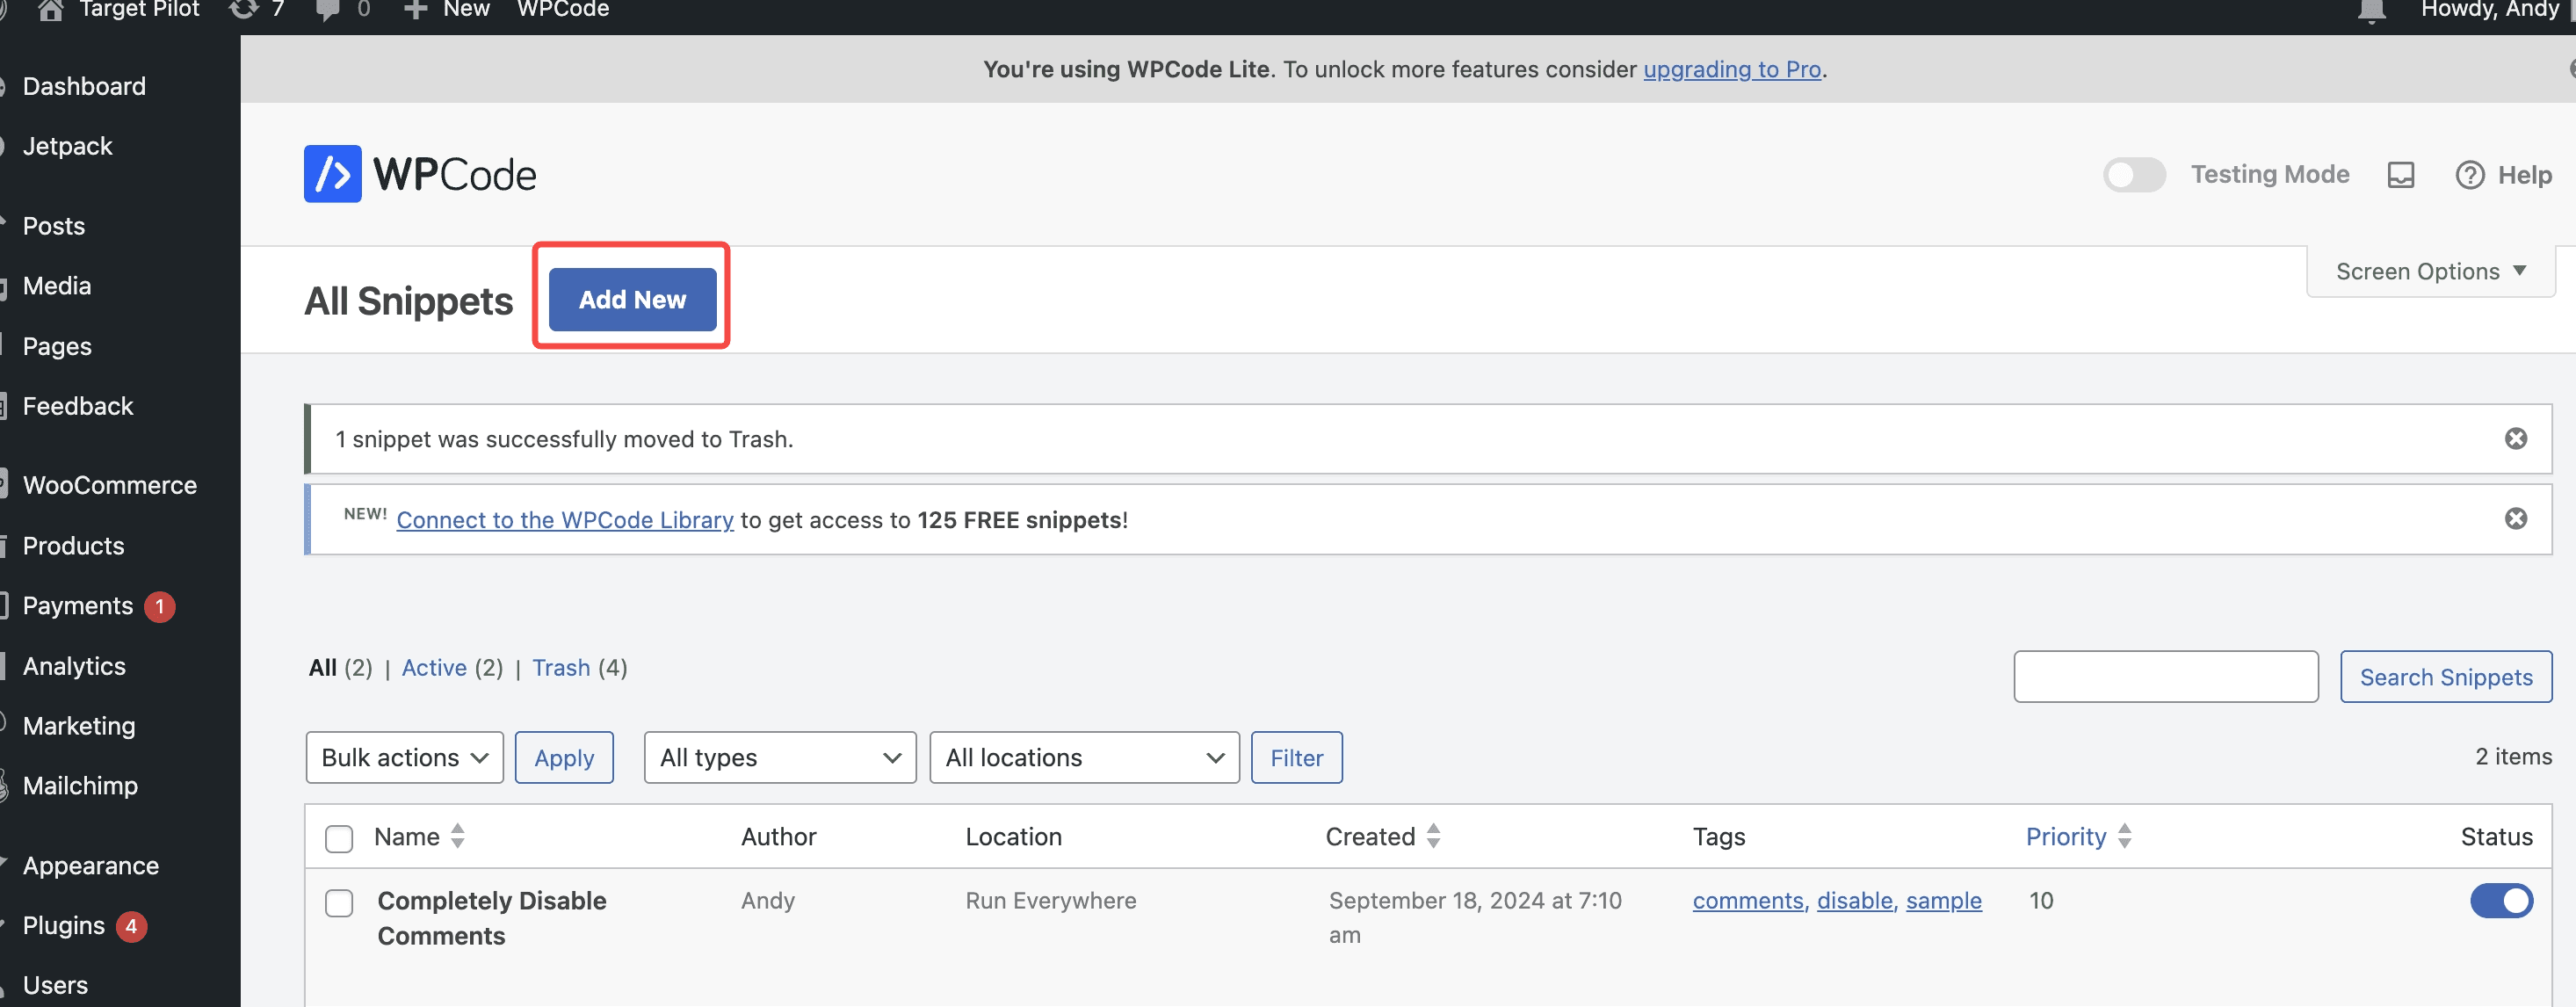The width and height of the screenshot is (2576, 1007).
Task: Expand the All locations dropdown
Action: pyautogui.click(x=1083, y=757)
